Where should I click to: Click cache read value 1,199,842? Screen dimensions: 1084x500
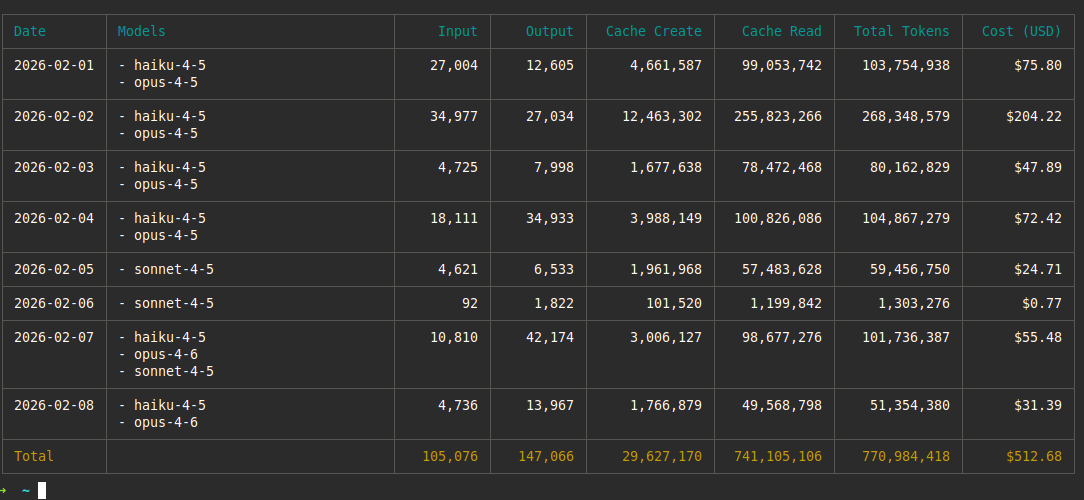pos(786,304)
